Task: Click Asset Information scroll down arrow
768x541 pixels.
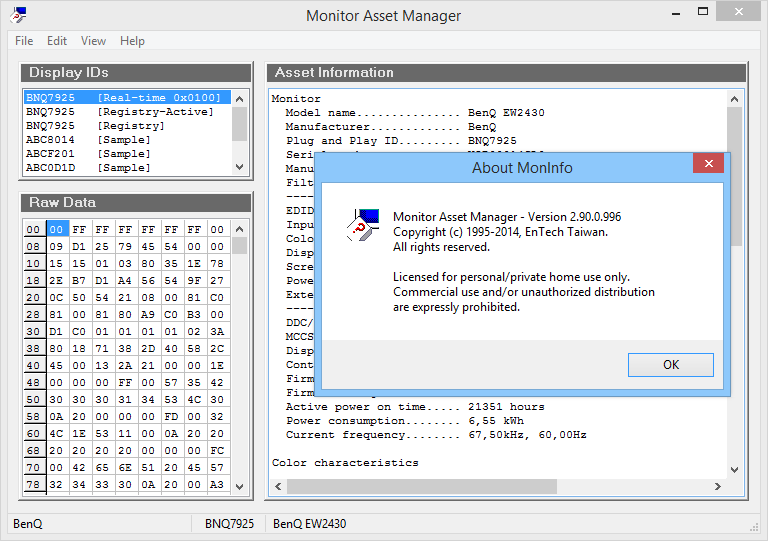Action: coord(734,470)
